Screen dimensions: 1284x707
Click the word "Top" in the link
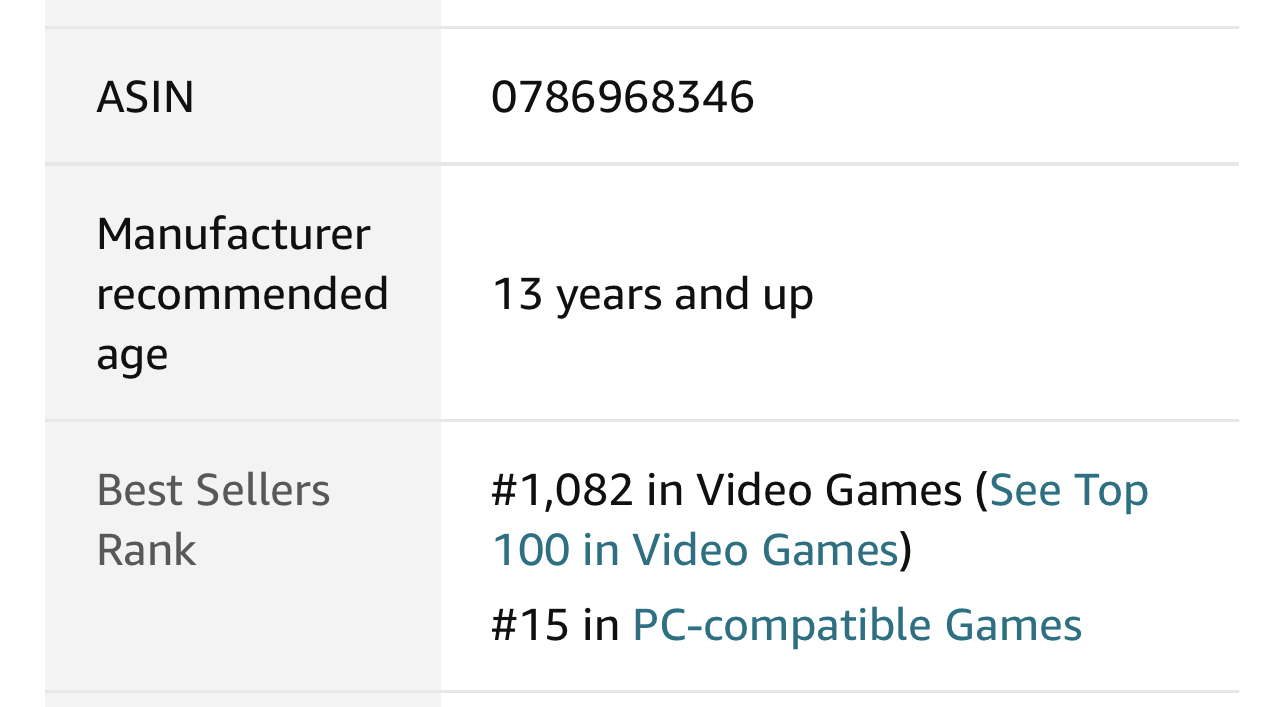pos(1111,490)
